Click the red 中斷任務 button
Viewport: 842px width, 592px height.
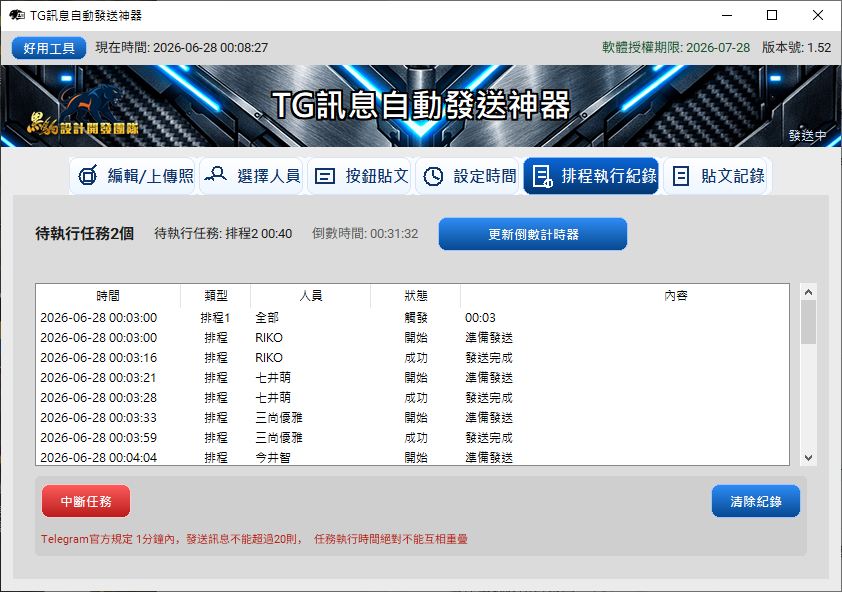(x=86, y=501)
